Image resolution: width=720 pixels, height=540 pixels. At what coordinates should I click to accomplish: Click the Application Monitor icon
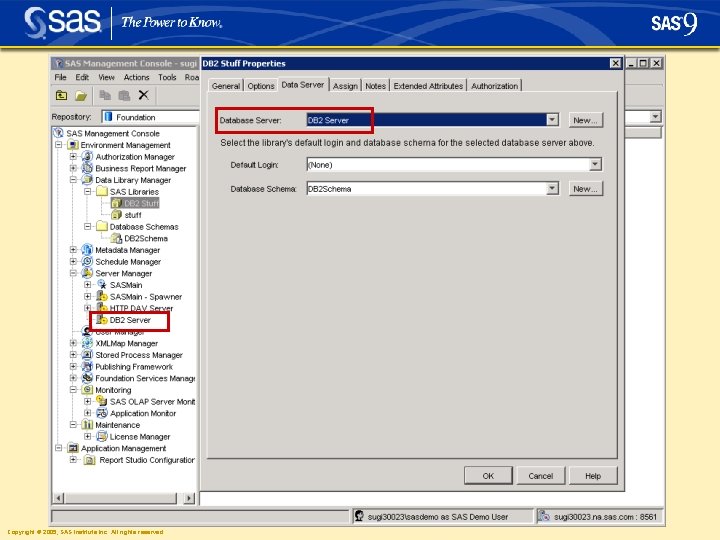tap(102, 413)
